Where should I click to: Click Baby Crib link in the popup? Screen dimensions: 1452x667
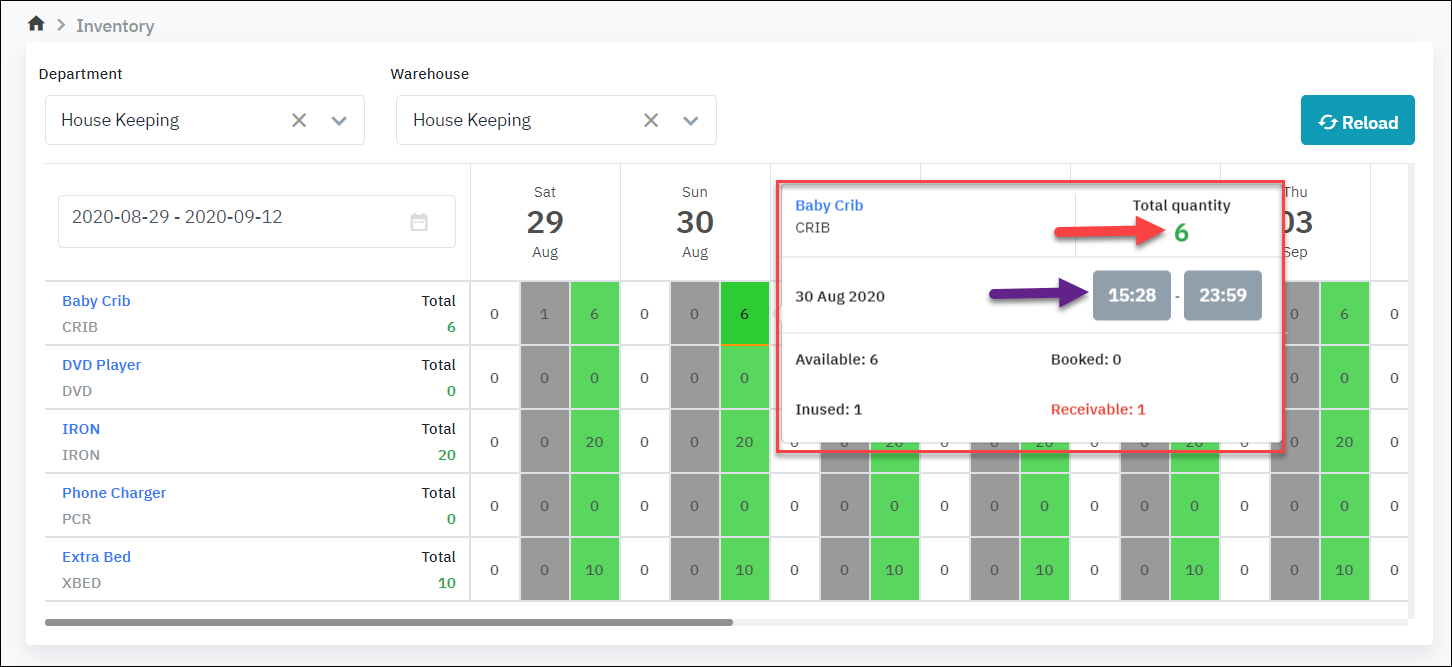tap(829, 205)
